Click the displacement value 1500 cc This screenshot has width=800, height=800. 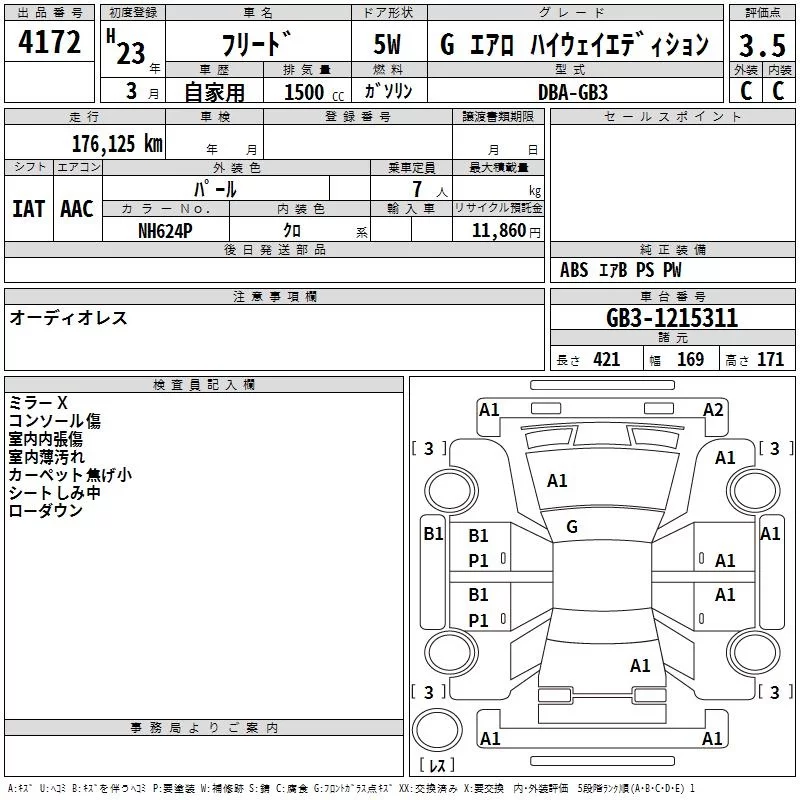313,91
